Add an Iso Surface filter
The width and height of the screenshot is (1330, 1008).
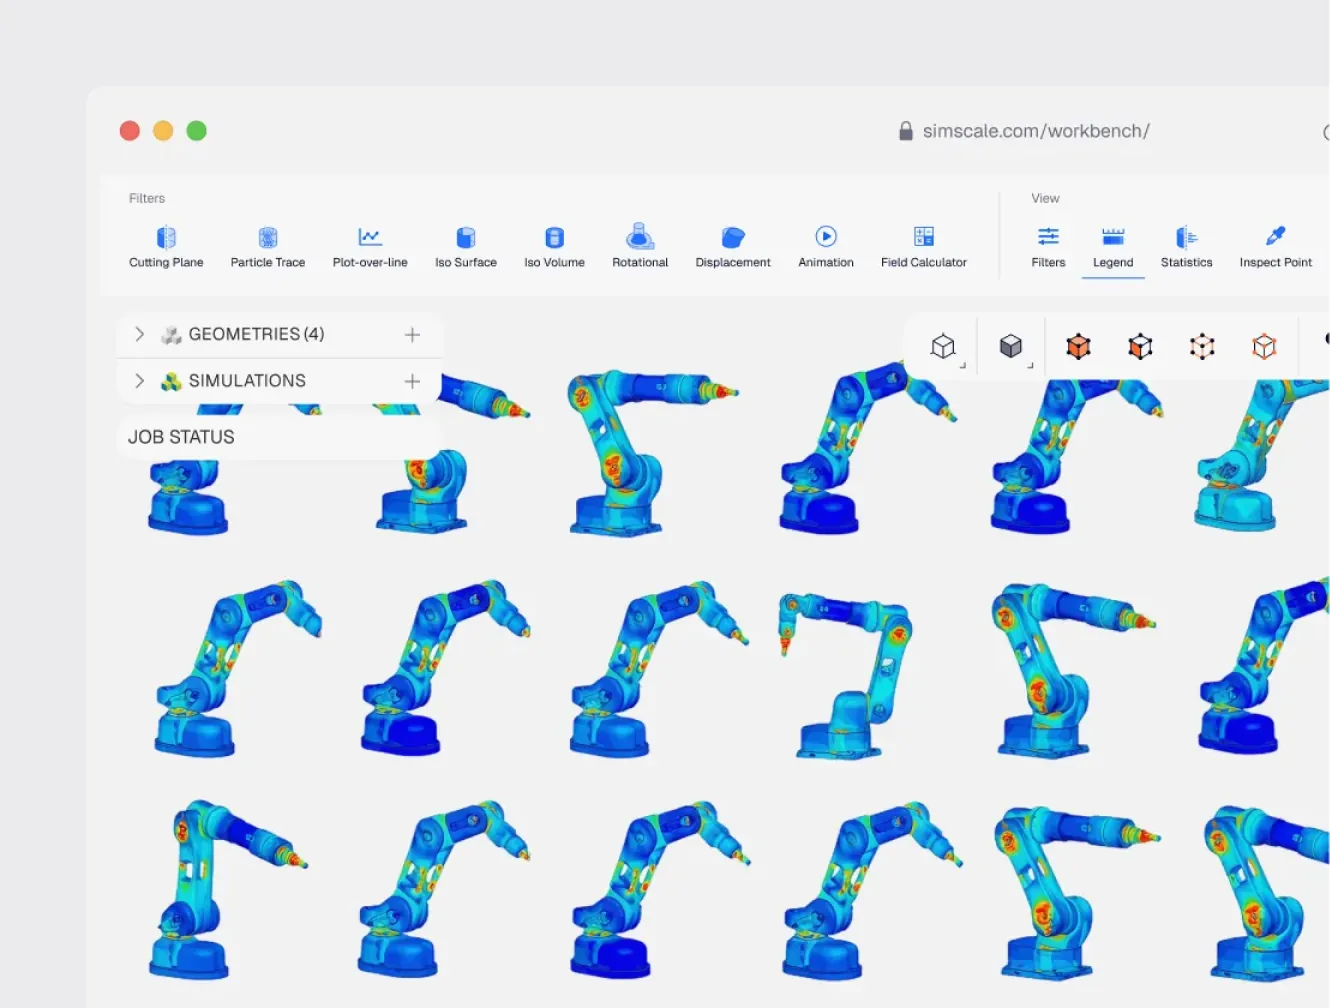466,247
